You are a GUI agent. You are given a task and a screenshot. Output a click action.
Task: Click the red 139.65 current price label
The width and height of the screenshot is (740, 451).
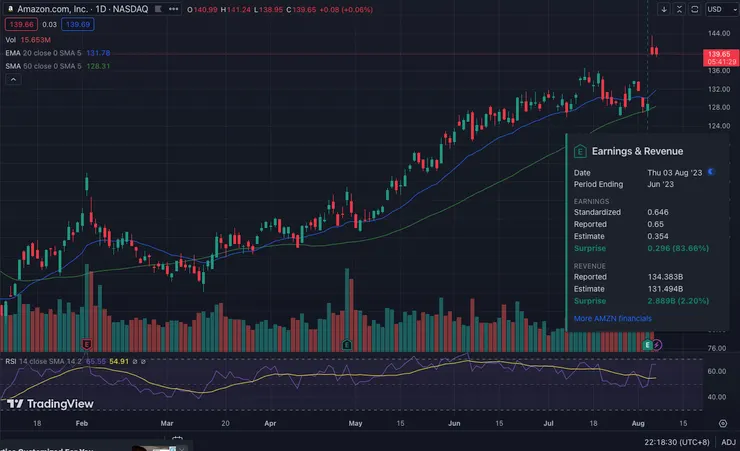(x=721, y=58)
